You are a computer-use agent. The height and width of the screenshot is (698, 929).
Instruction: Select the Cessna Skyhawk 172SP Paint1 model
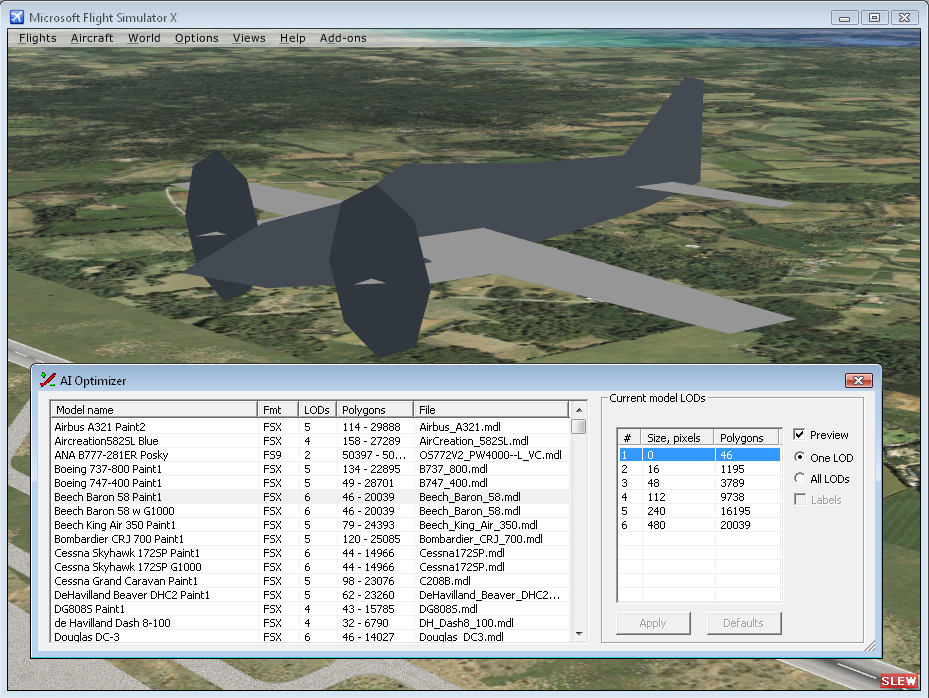[x=310, y=553]
